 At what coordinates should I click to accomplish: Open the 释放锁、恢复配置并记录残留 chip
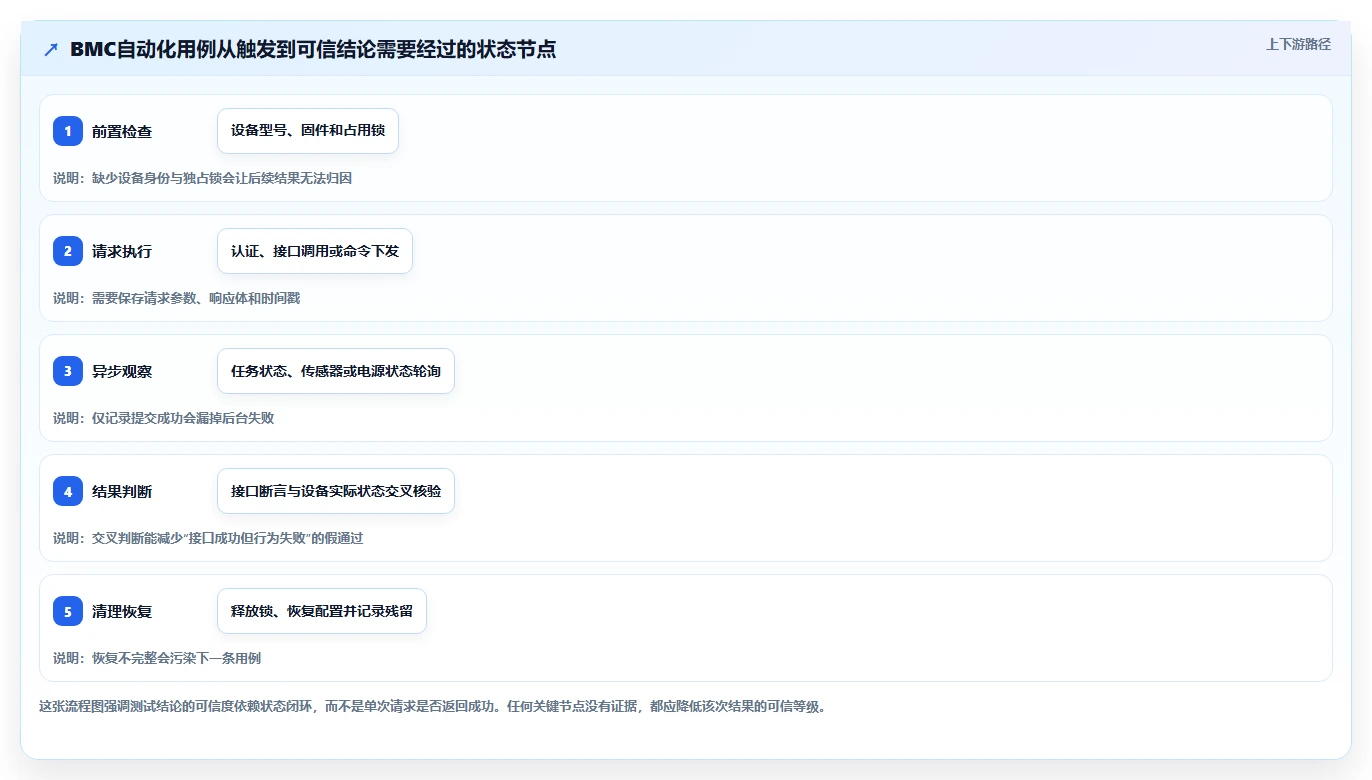point(322,611)
